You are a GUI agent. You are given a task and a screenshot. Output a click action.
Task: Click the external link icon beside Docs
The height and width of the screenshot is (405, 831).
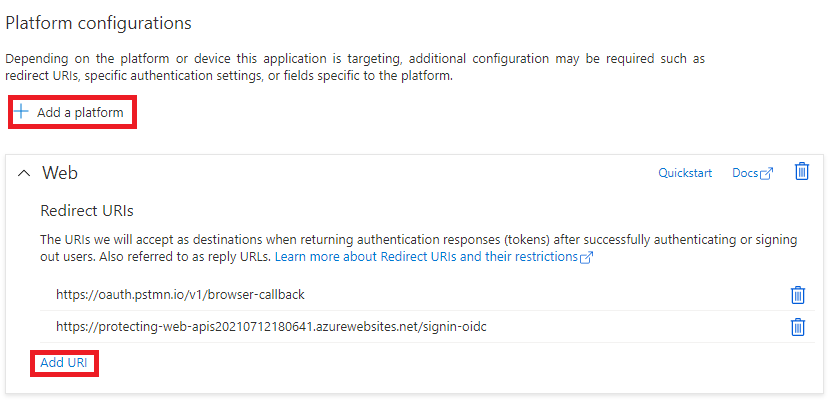tap(766, 173)
